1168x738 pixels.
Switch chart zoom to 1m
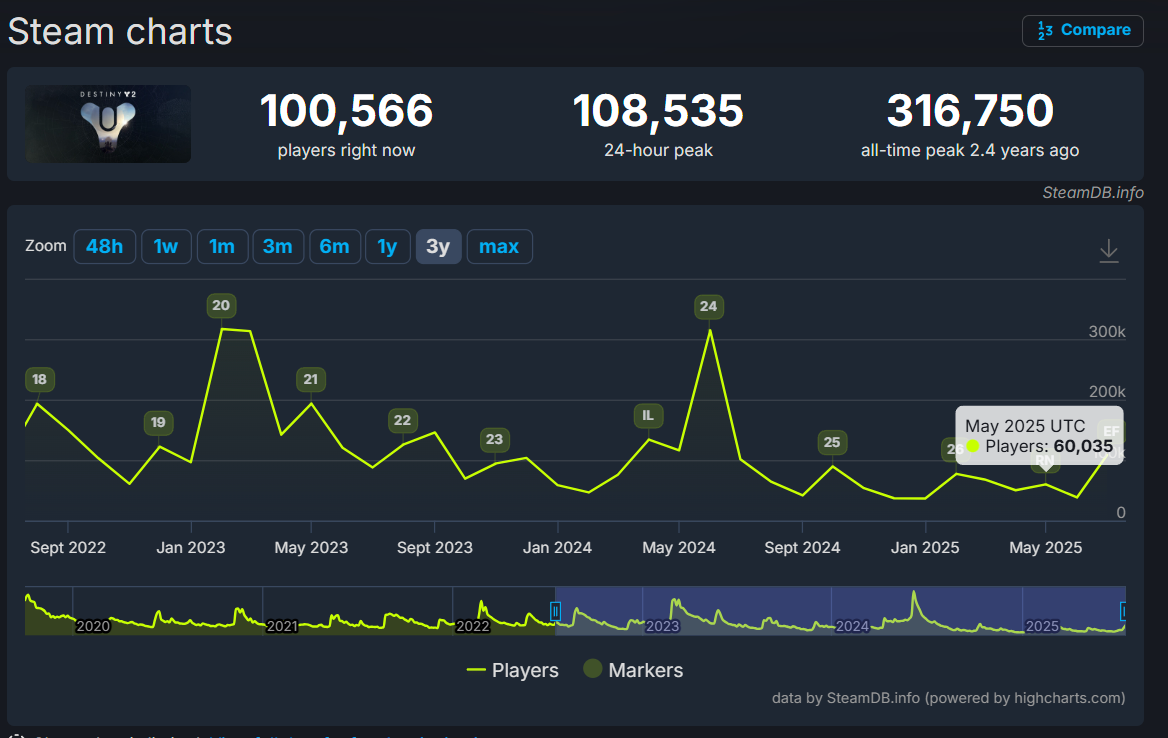(222, 246)
